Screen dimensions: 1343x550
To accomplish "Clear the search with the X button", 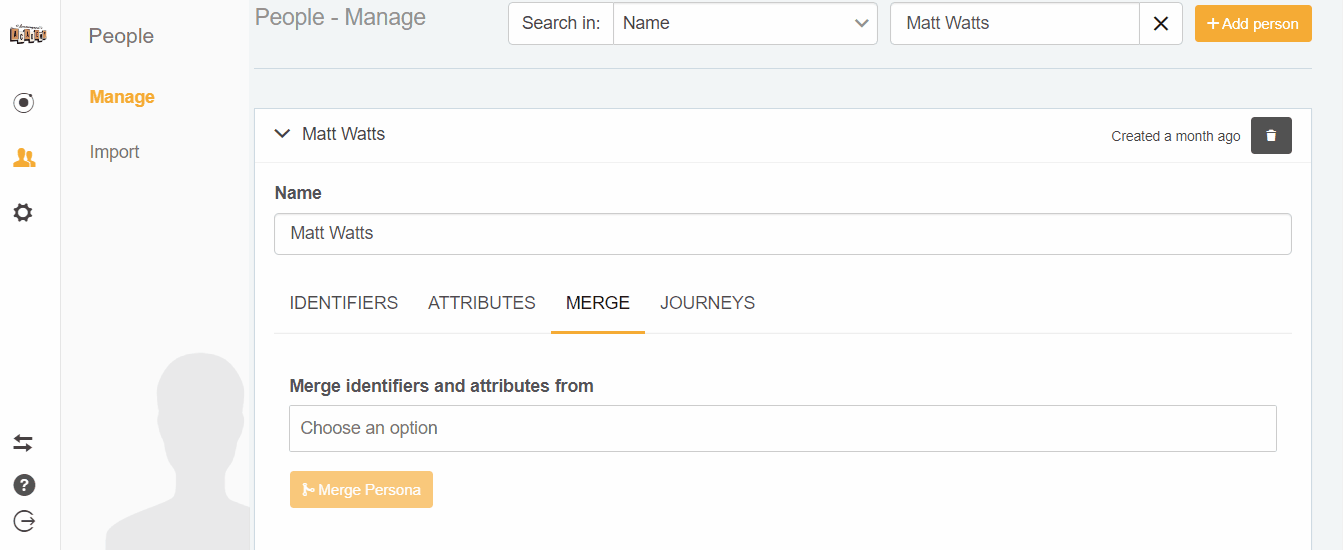I will click(x=1161, y=24).
